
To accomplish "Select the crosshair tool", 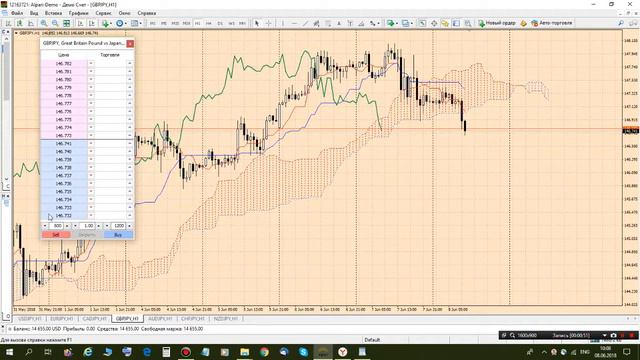I will tap(269, 23).
